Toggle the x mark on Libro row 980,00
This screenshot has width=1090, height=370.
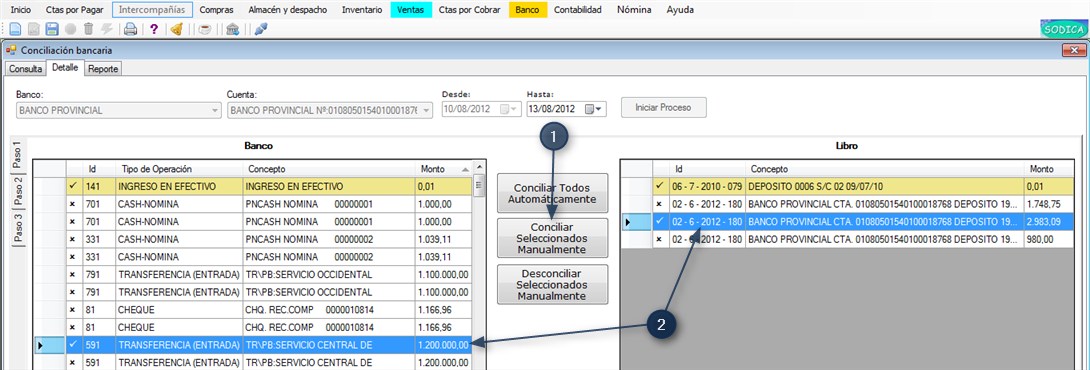point(660,239)
